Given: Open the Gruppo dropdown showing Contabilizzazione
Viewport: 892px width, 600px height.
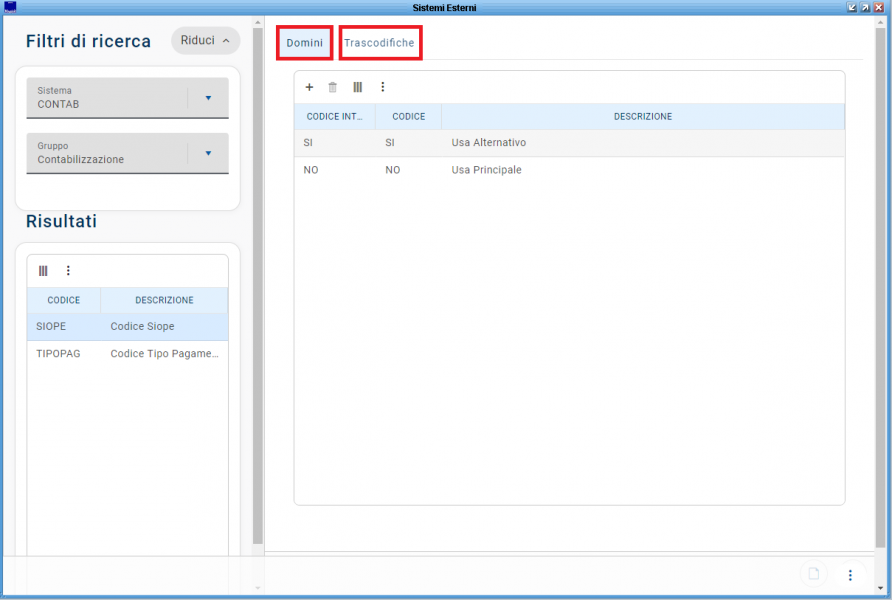Looking at the screenshot, I should point(127,153).
